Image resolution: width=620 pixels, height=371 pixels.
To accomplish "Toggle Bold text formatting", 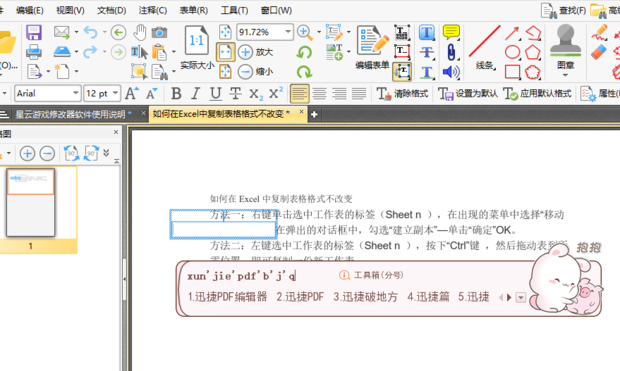I will click(x=176, y=94).
